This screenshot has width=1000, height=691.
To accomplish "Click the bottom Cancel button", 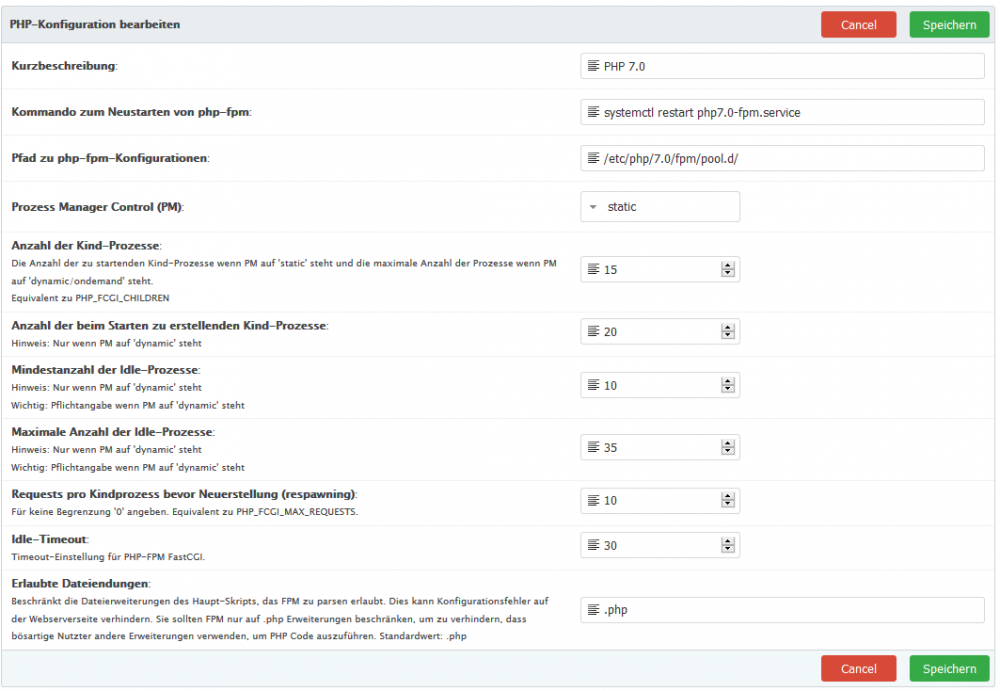I will pos(858,668).
